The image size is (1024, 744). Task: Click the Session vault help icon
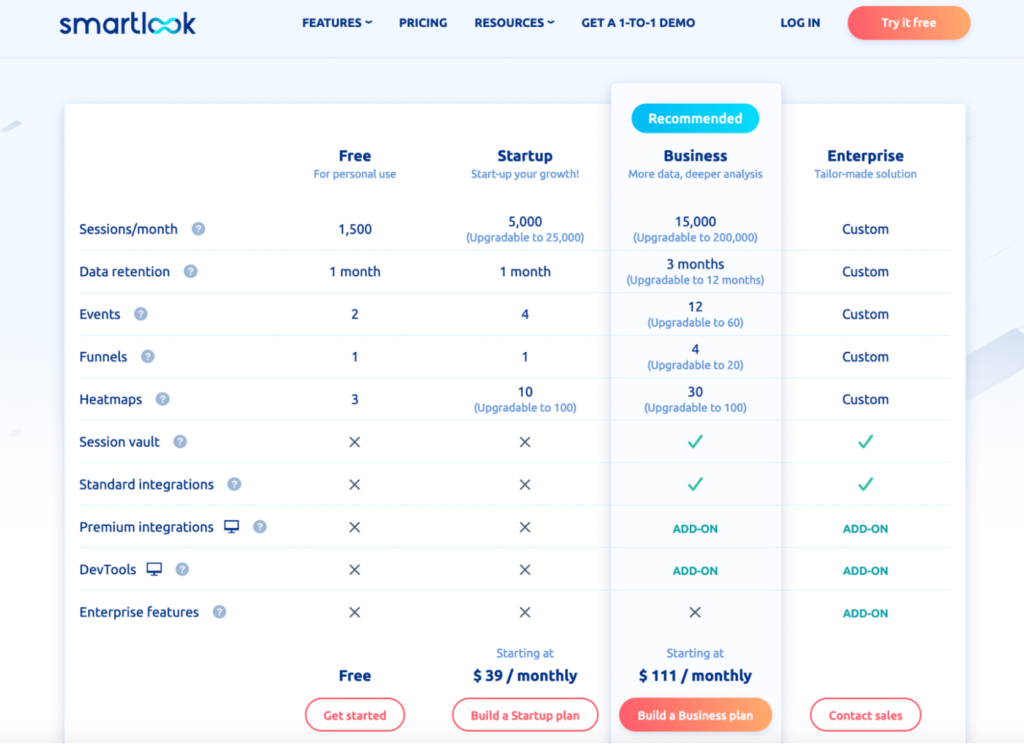(x=180, y=442)
